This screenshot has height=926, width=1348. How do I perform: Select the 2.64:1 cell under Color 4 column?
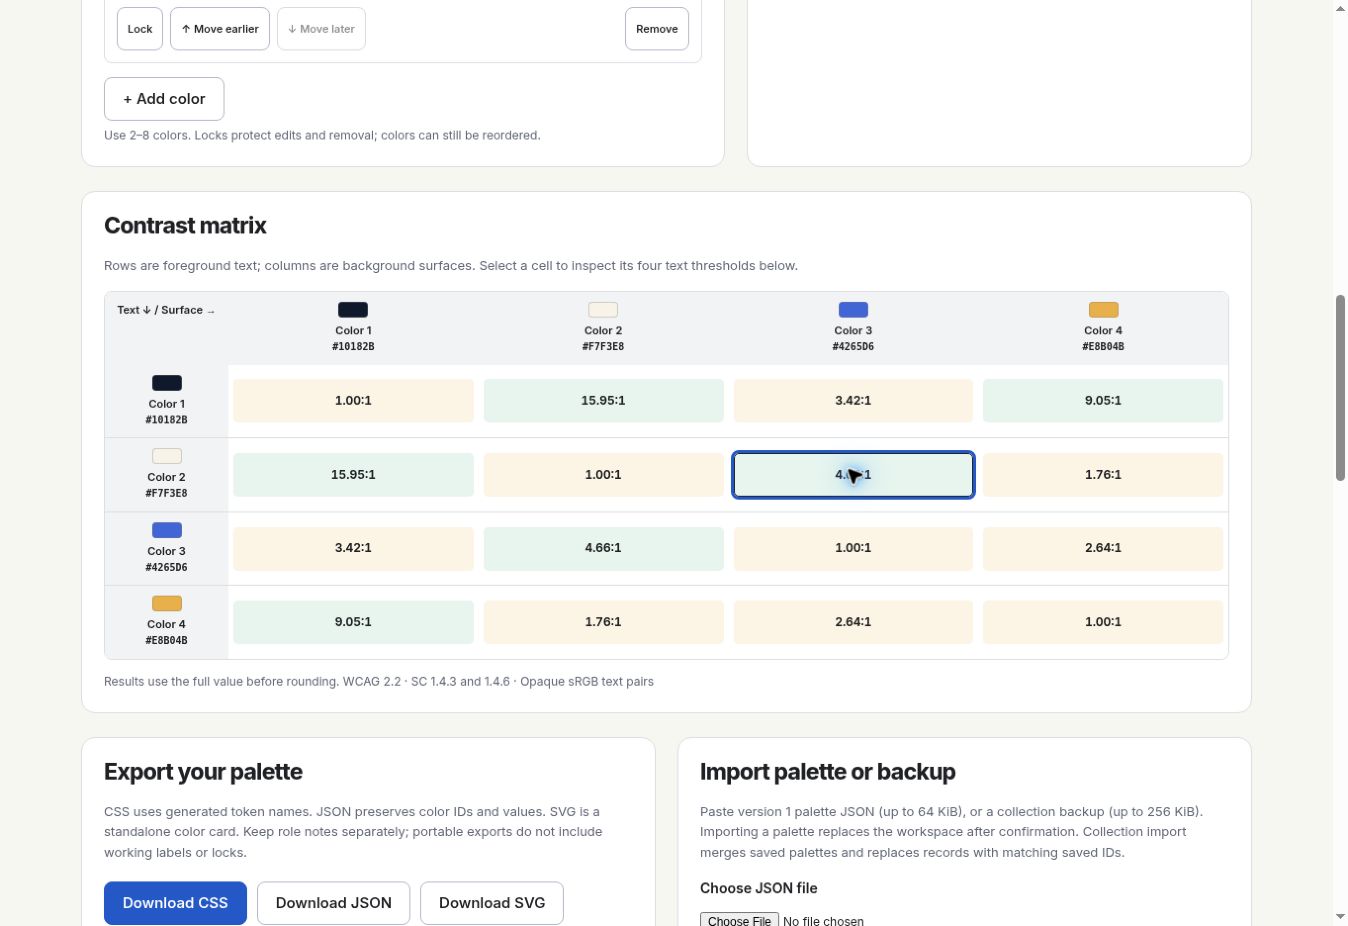(1103, 548)
